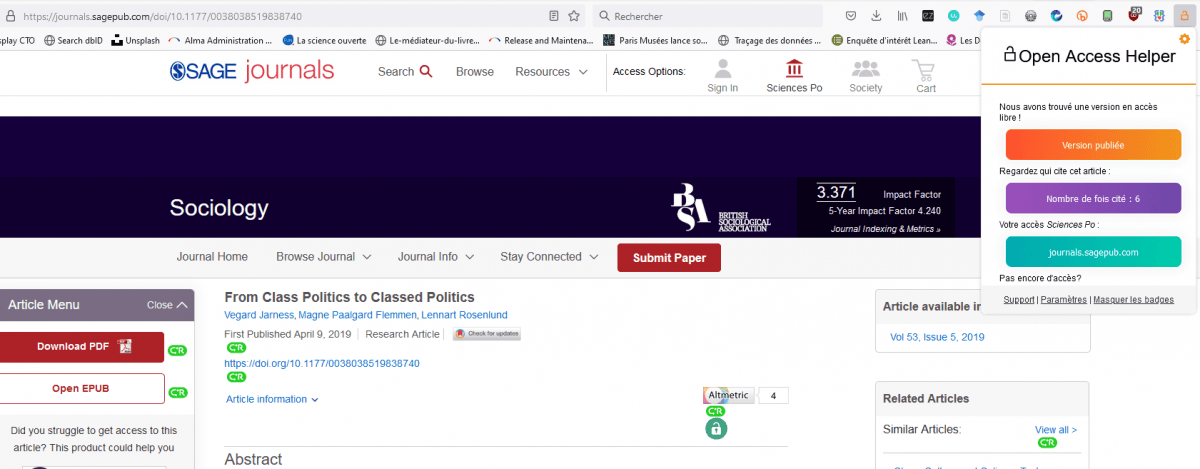Image resolution: width=1200 pixels, height=469 pixels.
Task: Expand the Article information section
Action: 272,399
